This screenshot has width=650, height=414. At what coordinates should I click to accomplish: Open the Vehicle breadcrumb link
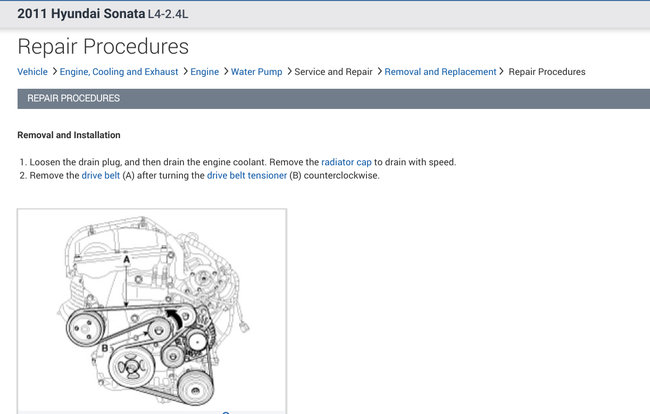32,72
